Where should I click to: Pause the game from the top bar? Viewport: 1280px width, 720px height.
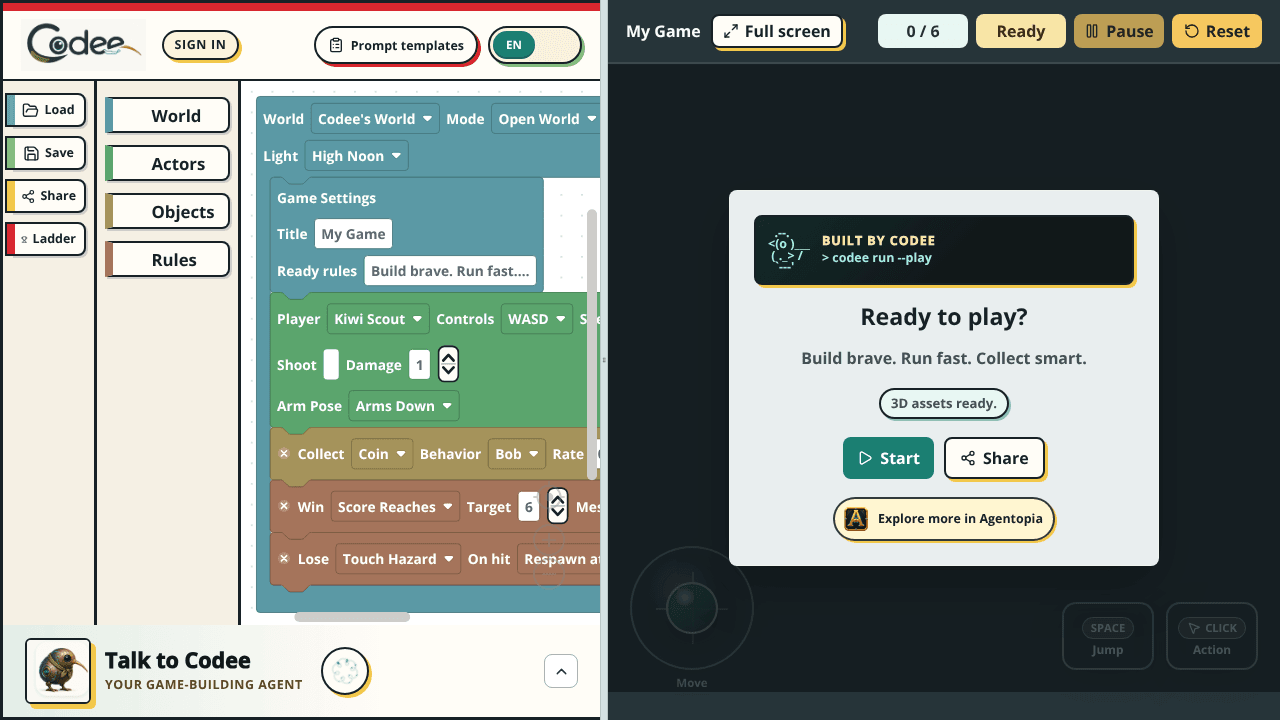pyautogui.click(x=1119, y=31)
